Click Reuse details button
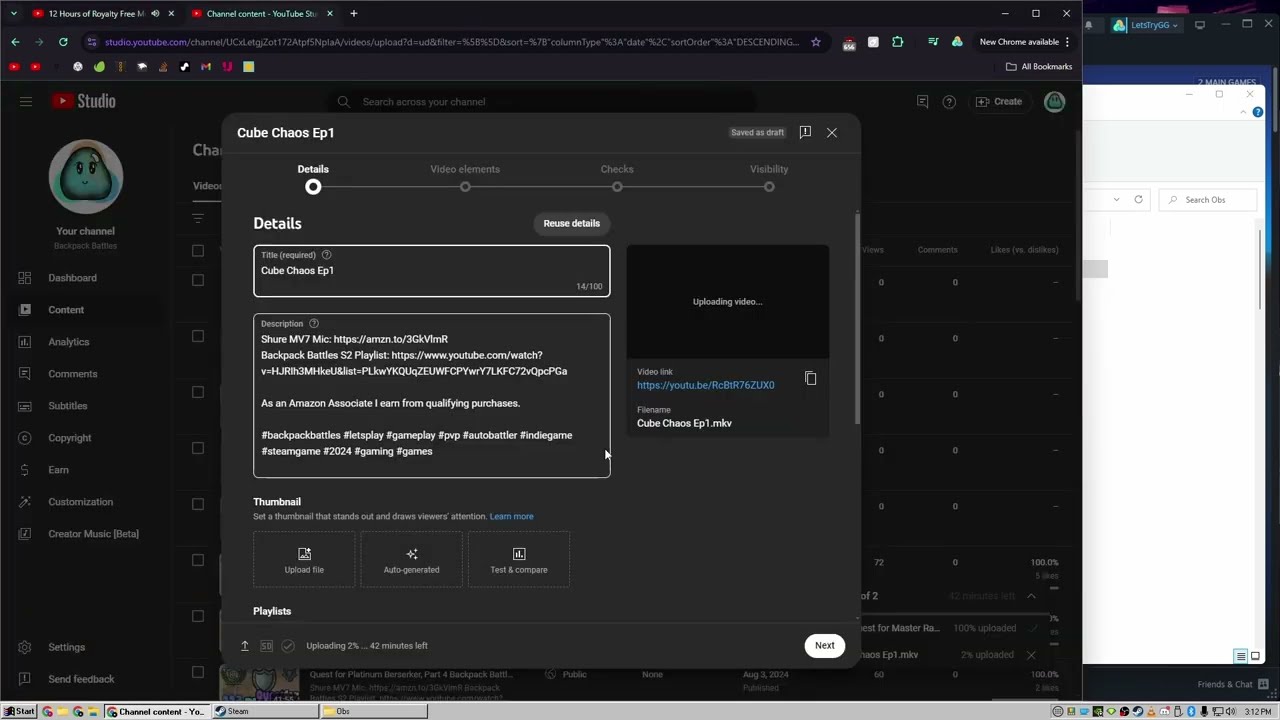Image resolution: width=1280 pixels, height=720 pixels. [x=571, y=224]
